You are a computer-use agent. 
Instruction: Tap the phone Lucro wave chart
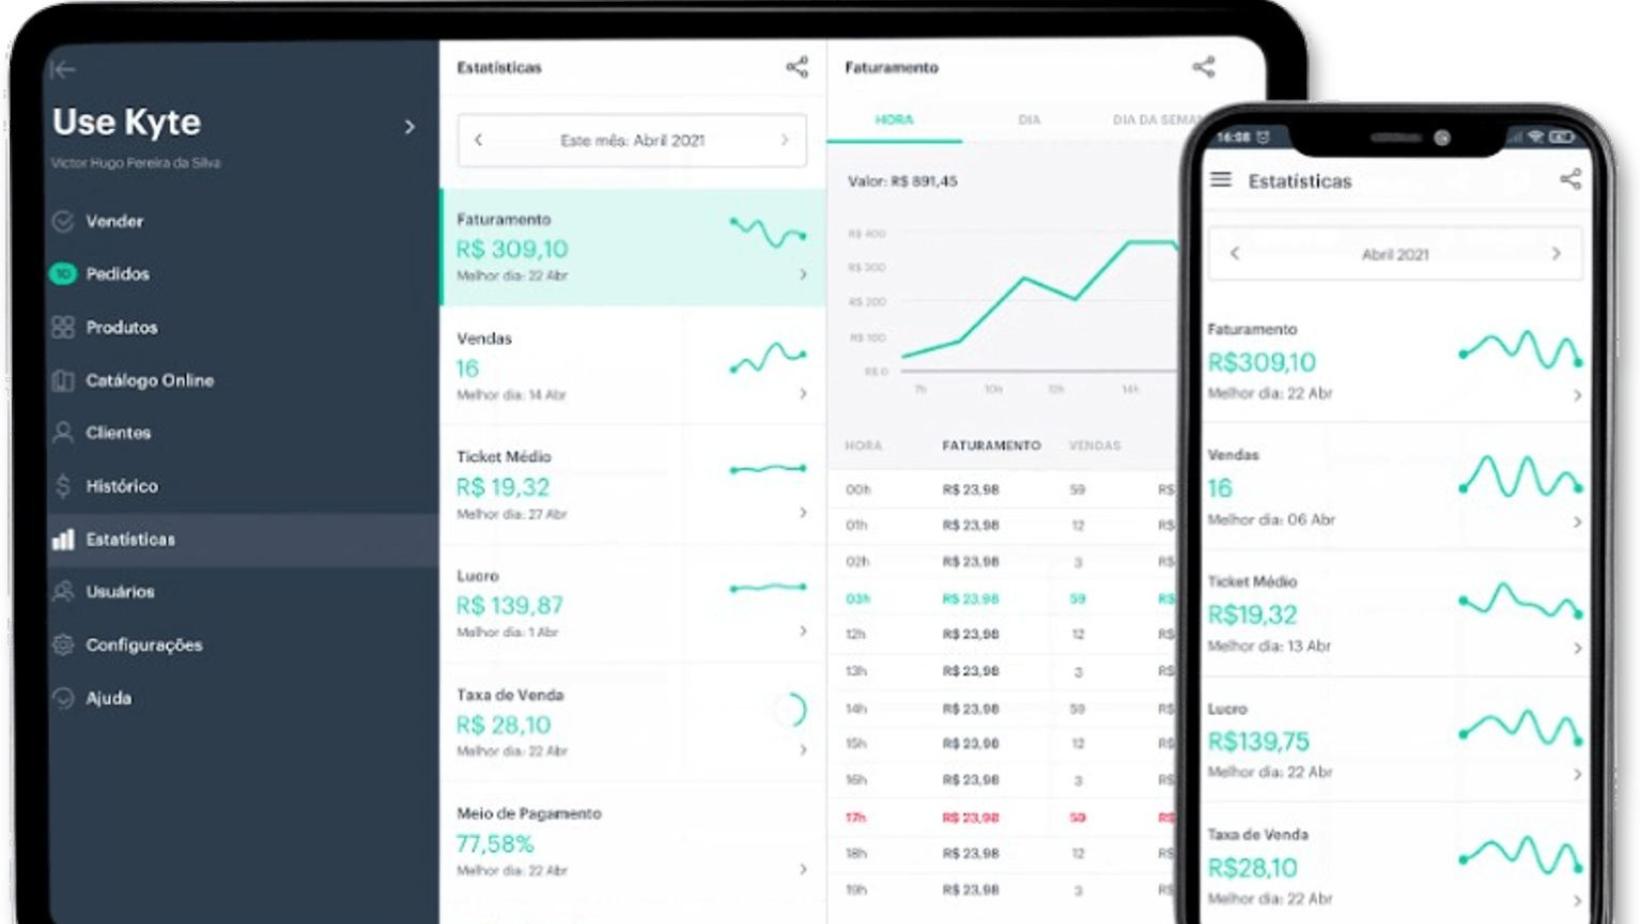pyautogui.click(x=1521, y=727)
